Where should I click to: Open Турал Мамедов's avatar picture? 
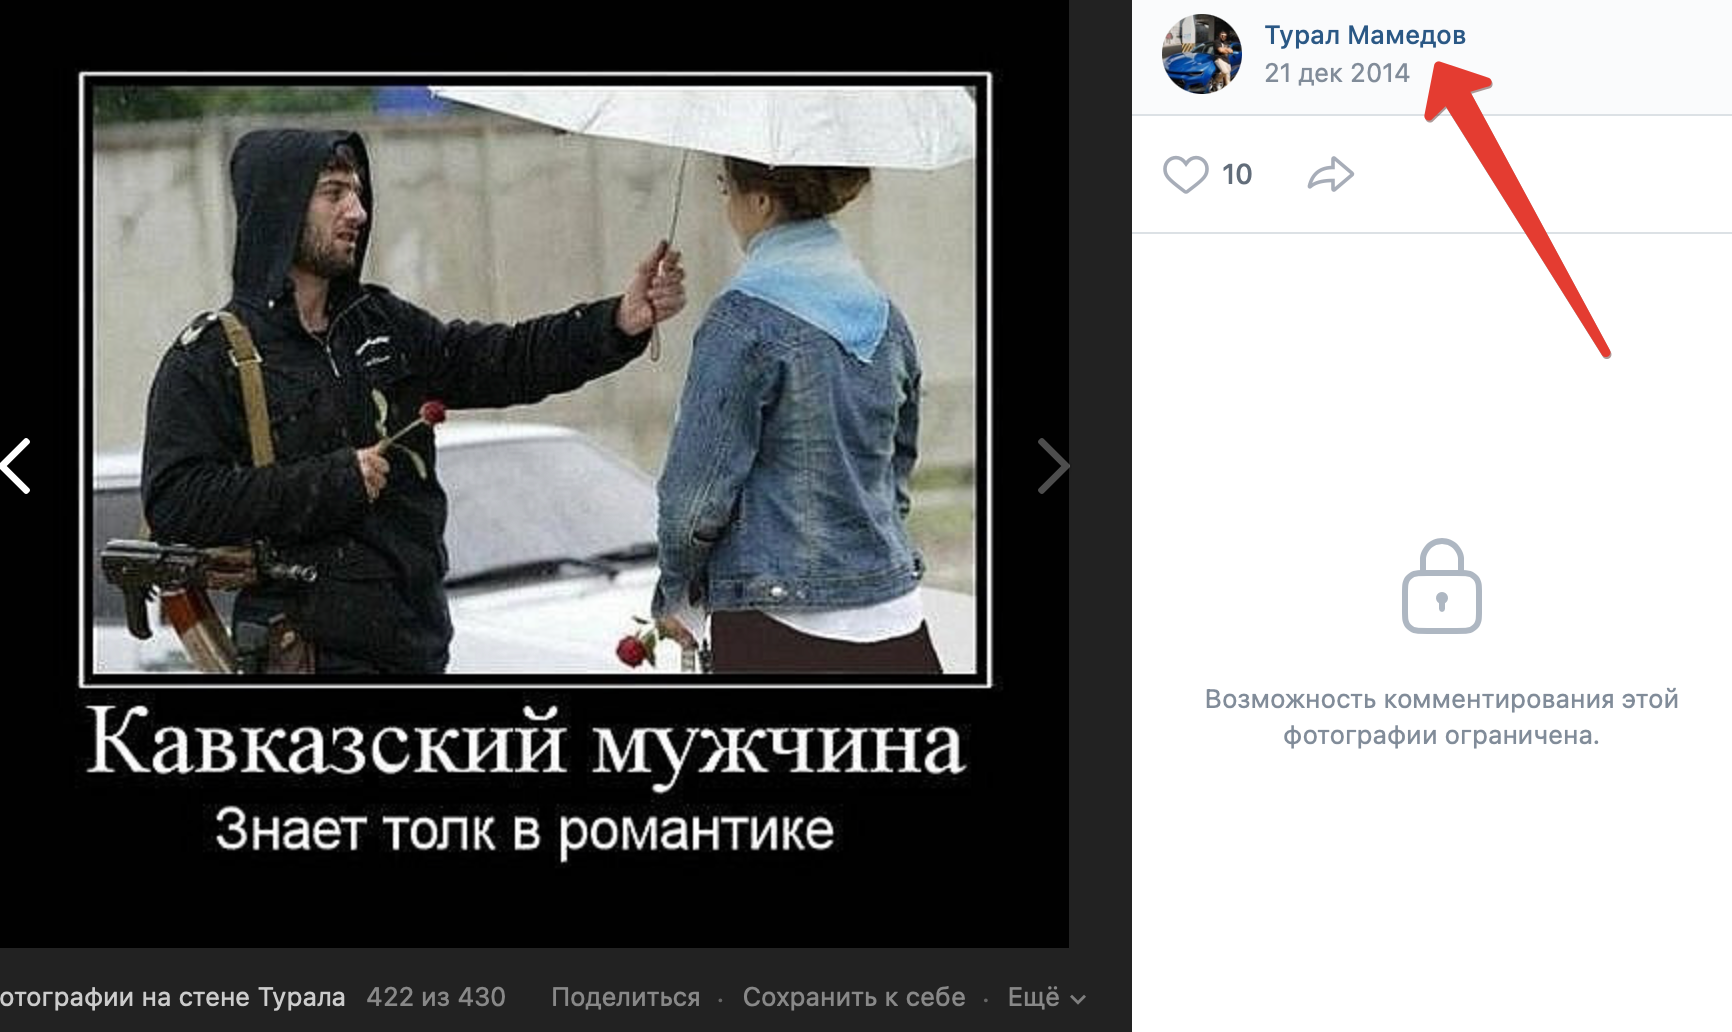point(1202,54)
